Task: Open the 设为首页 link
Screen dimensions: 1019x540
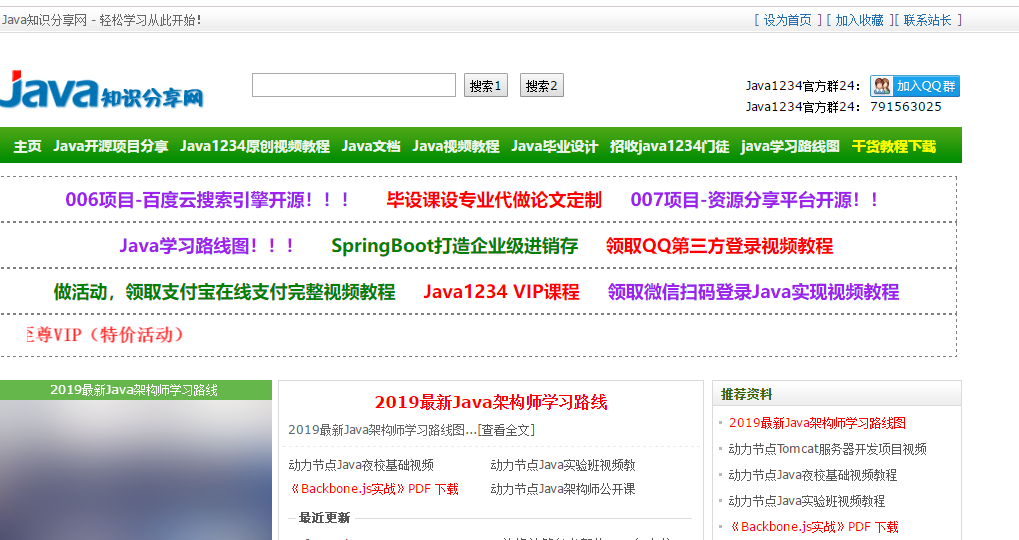Action: click(787, 20)
